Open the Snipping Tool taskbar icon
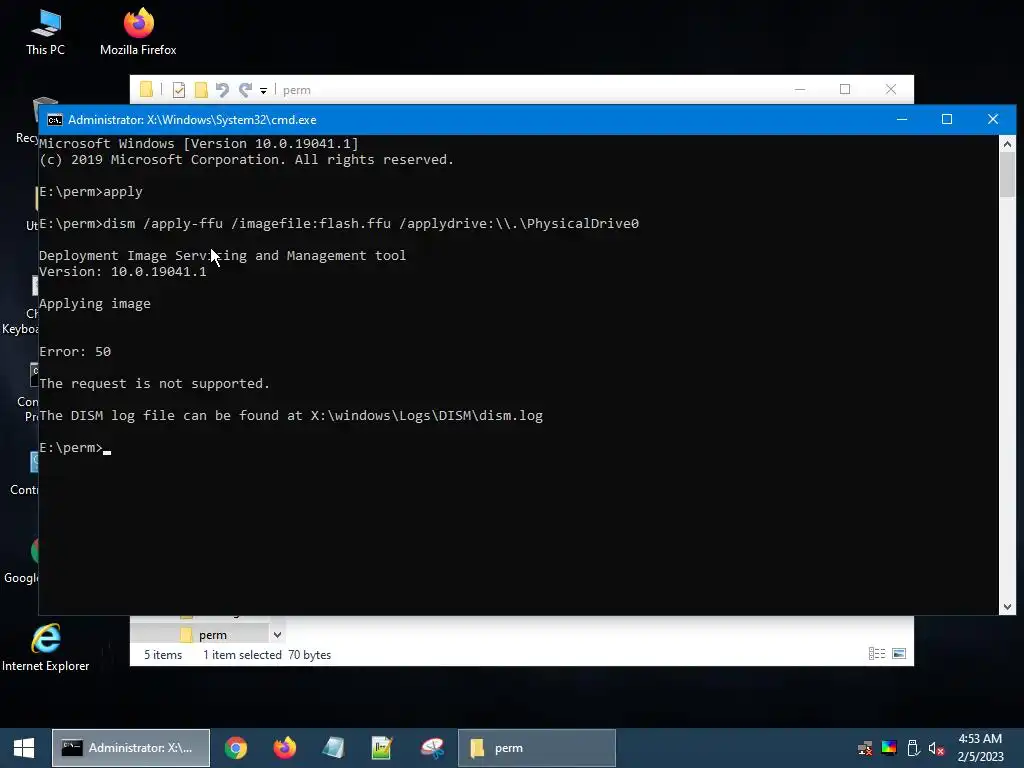 click(x=432, y=748)
